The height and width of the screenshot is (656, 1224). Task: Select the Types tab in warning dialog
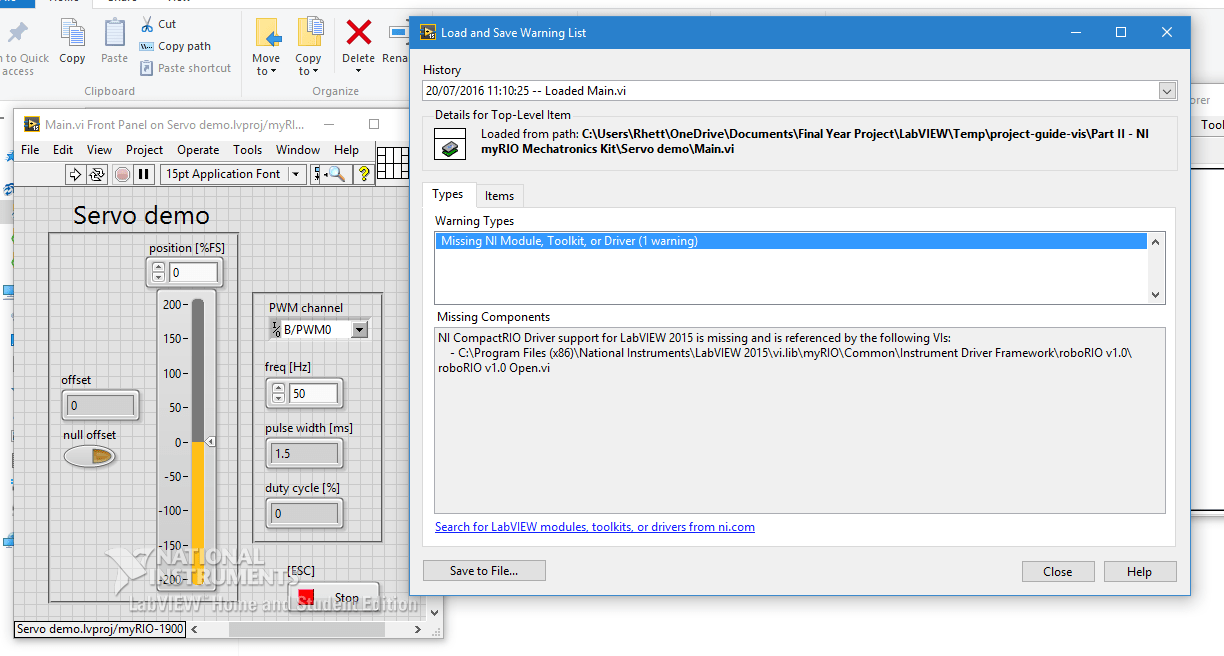coord(447,195)
